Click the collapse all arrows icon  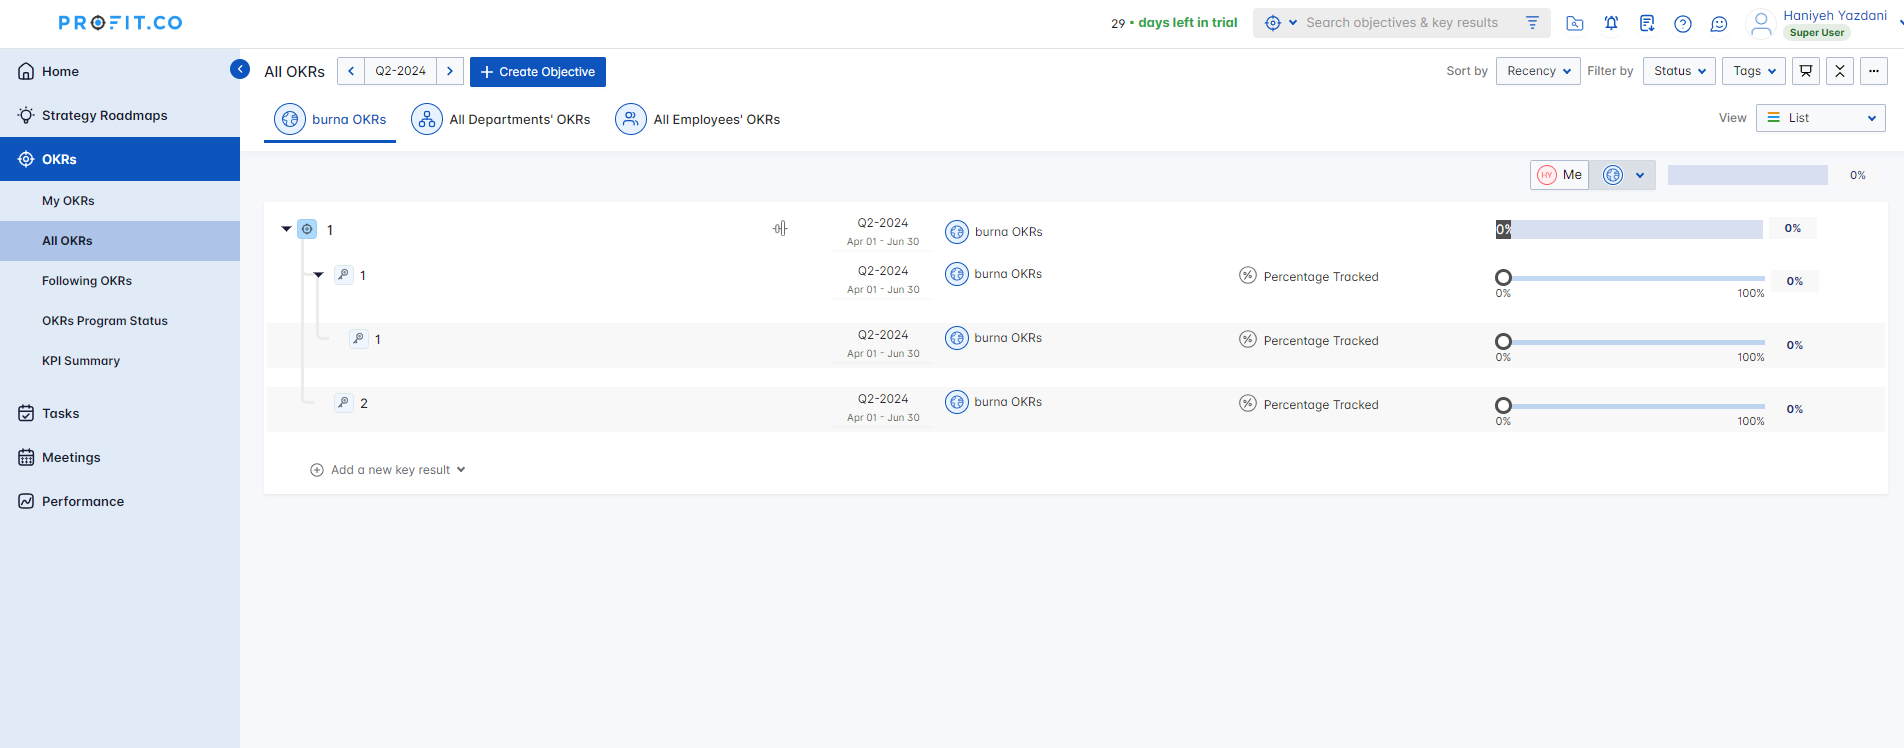(x=1840, y=71)
